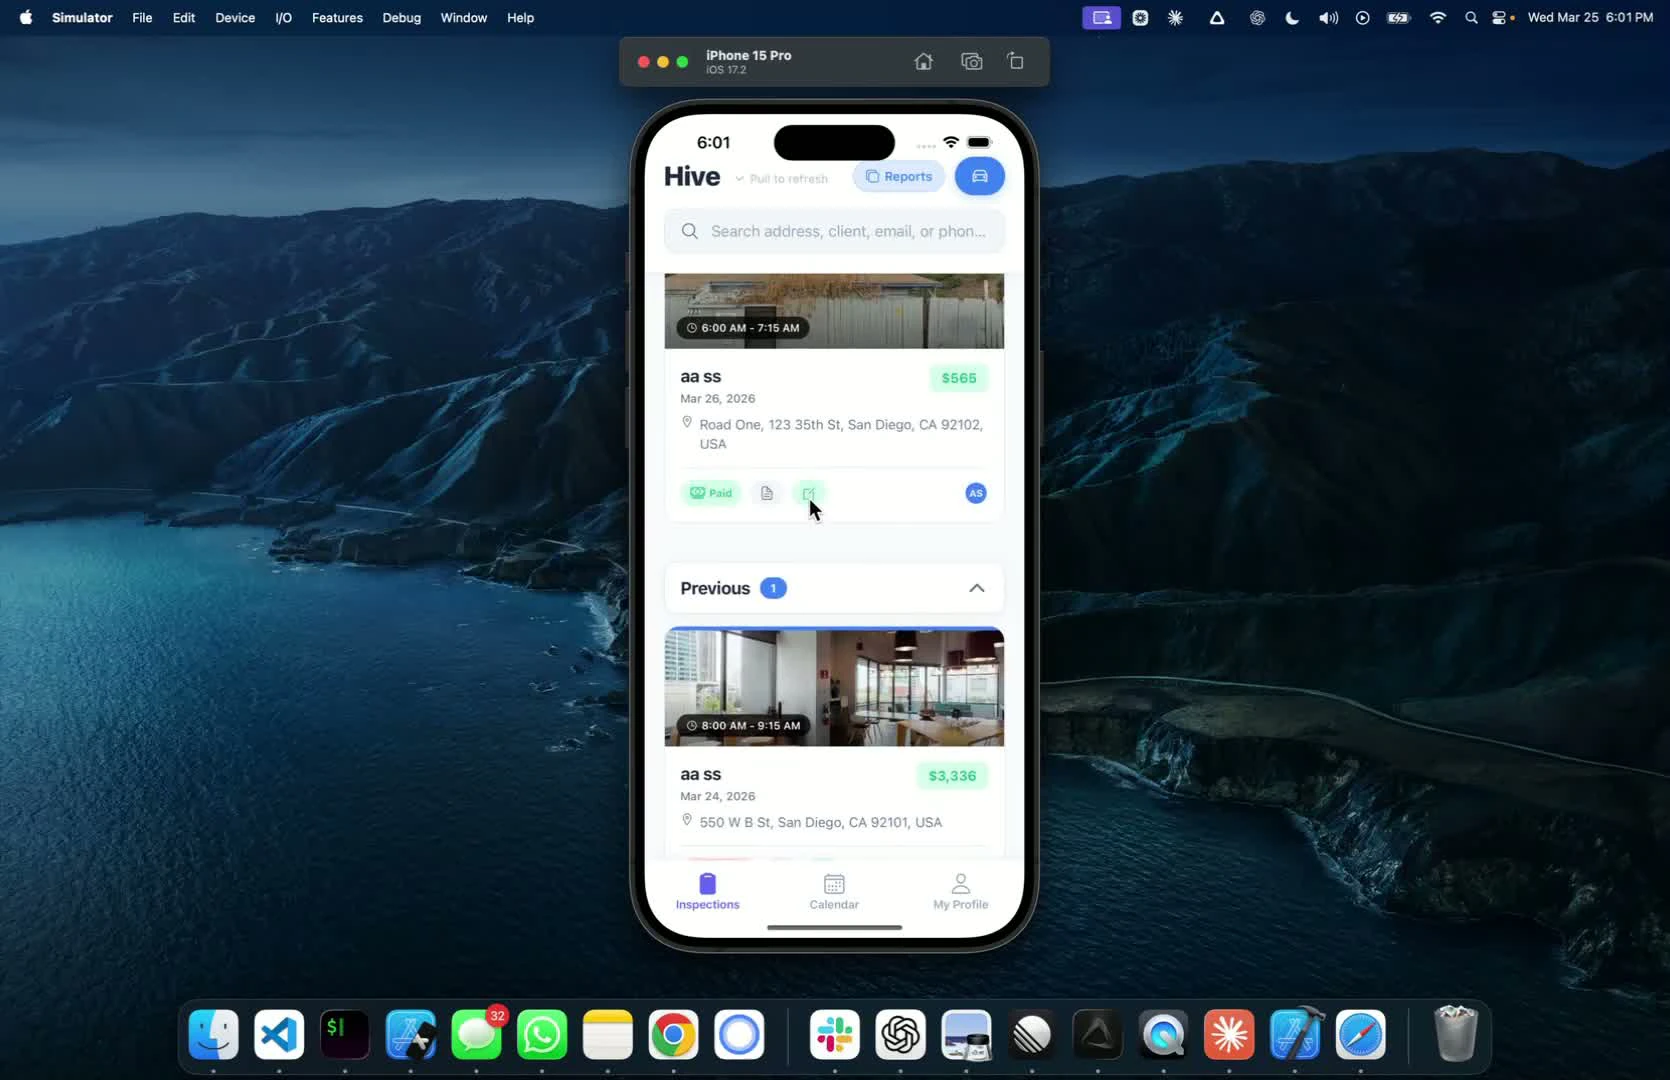Switch to the Calendar tab
The height and width of the screenshot is (1080, 1670).
(834, 891)
